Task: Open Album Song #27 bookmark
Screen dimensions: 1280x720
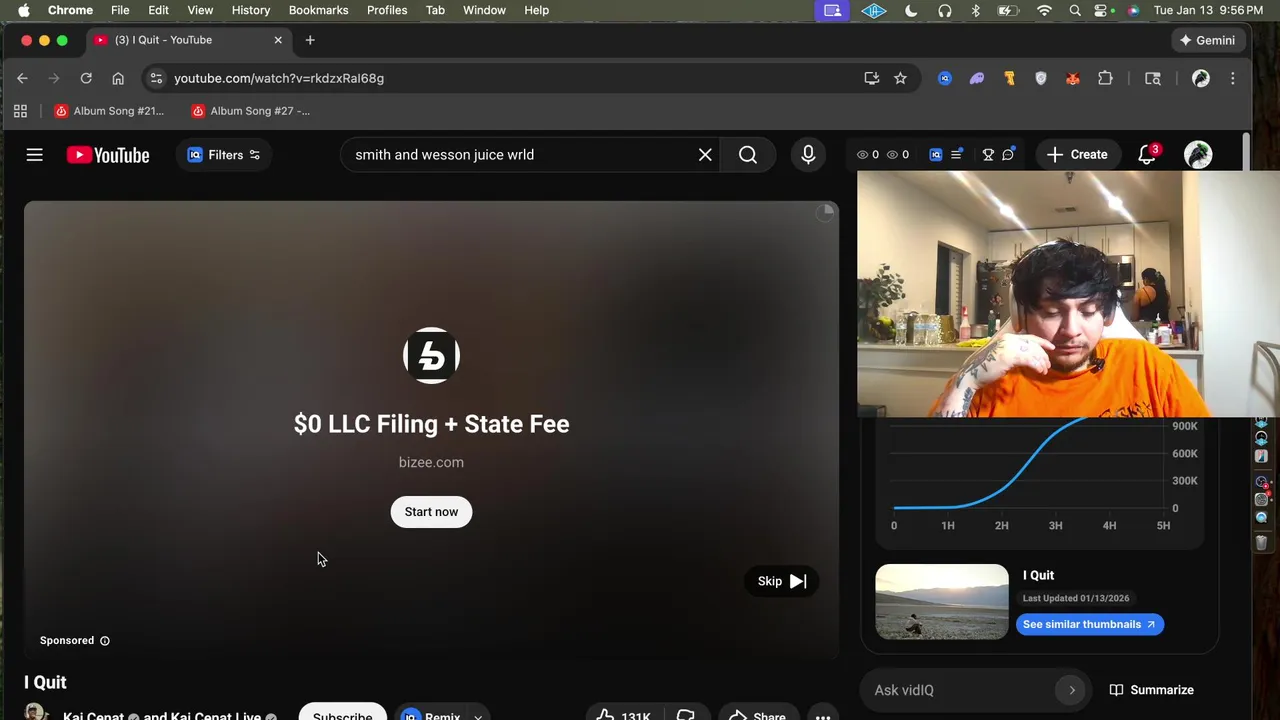Action: 251,111
